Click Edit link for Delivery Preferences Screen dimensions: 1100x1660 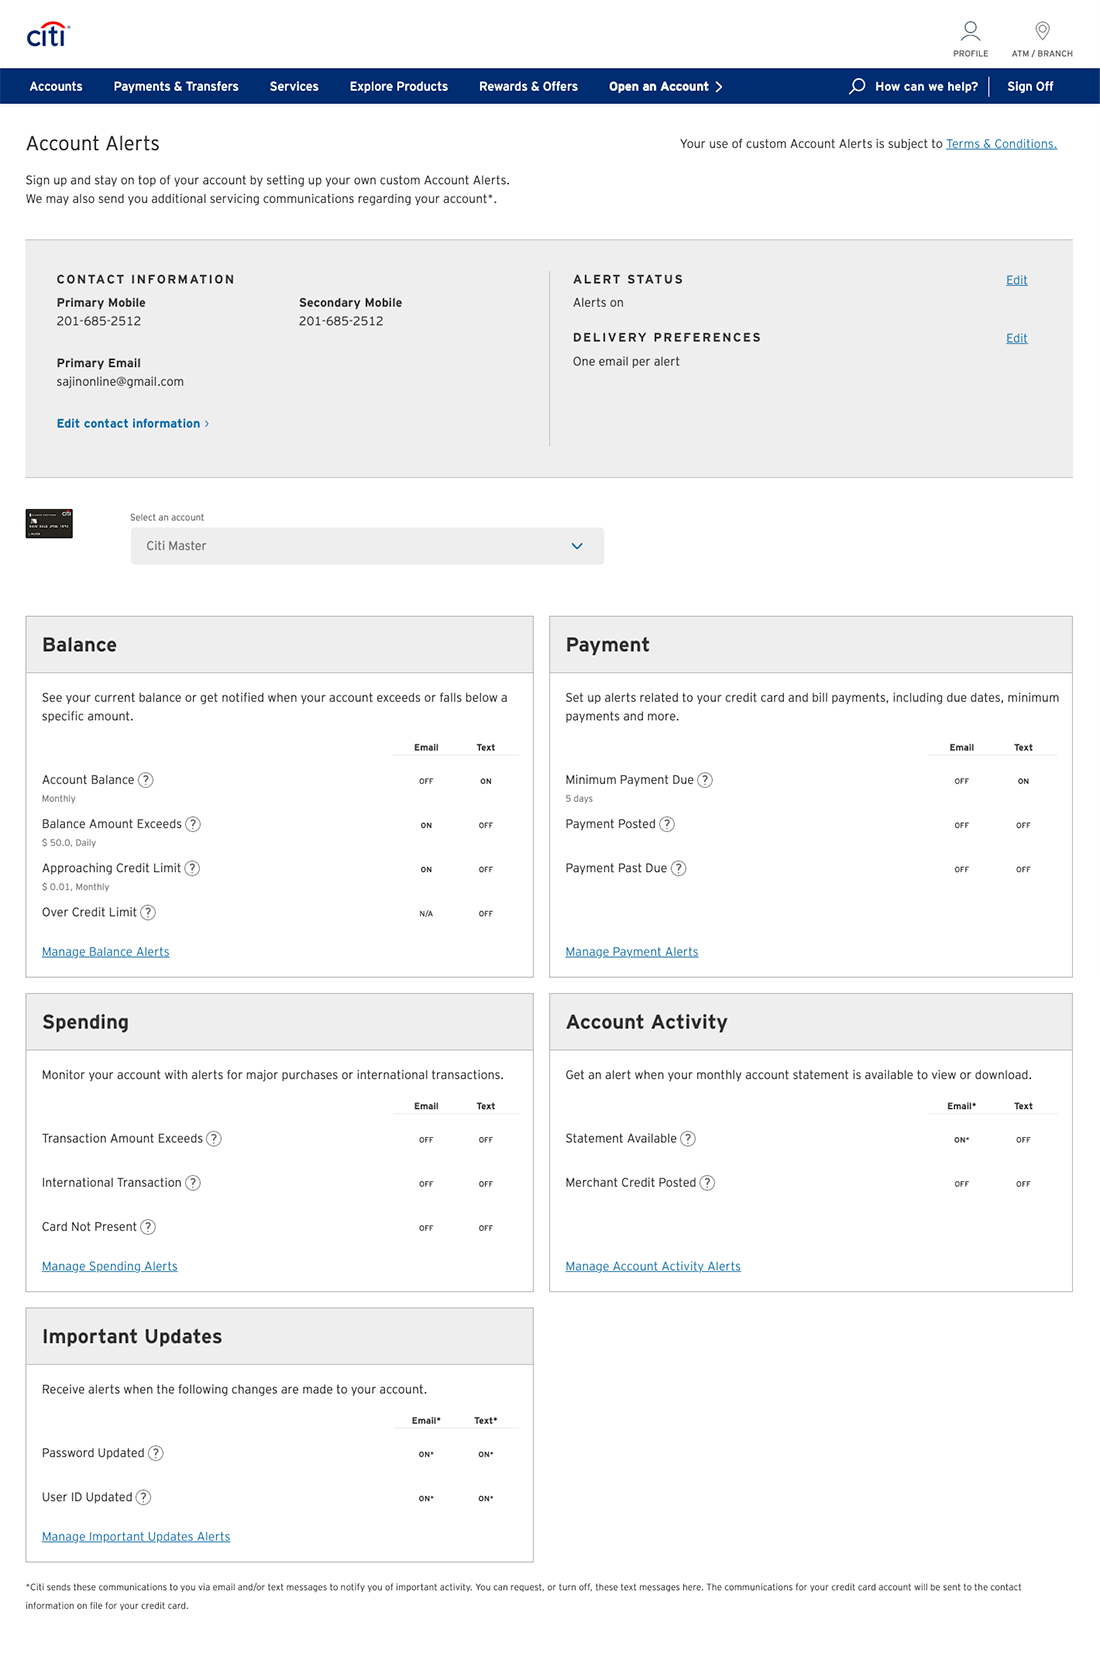click(1017, 338)
